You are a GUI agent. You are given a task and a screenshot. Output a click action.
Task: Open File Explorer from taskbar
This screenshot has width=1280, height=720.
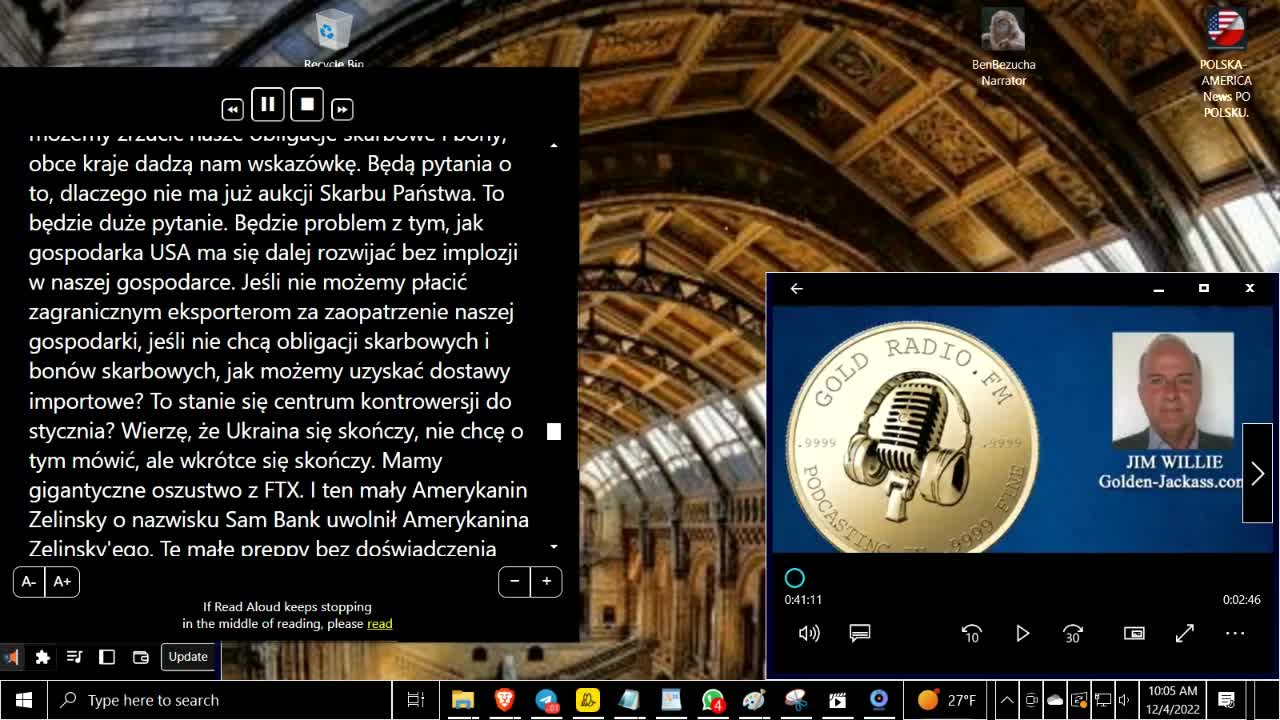463,700
